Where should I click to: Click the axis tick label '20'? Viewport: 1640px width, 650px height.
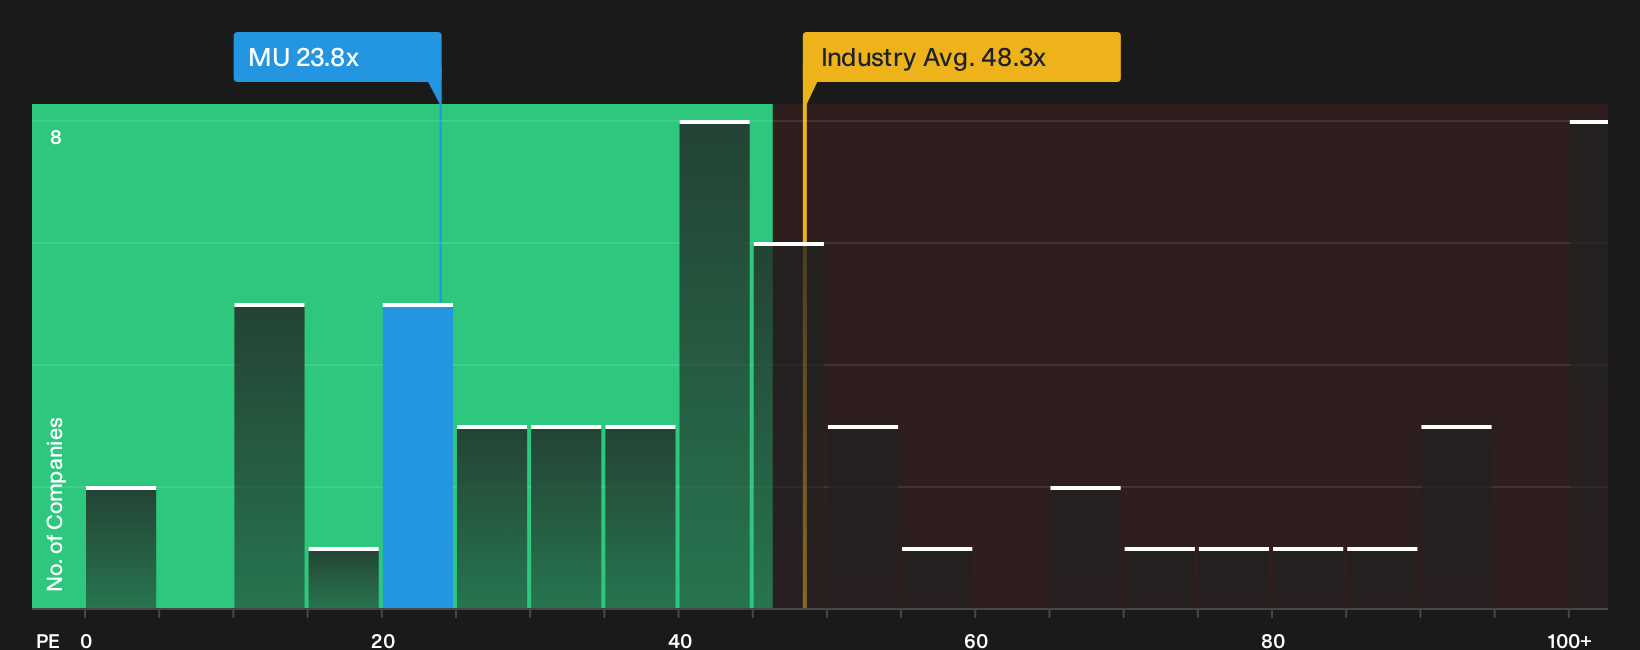pos(383,640)
